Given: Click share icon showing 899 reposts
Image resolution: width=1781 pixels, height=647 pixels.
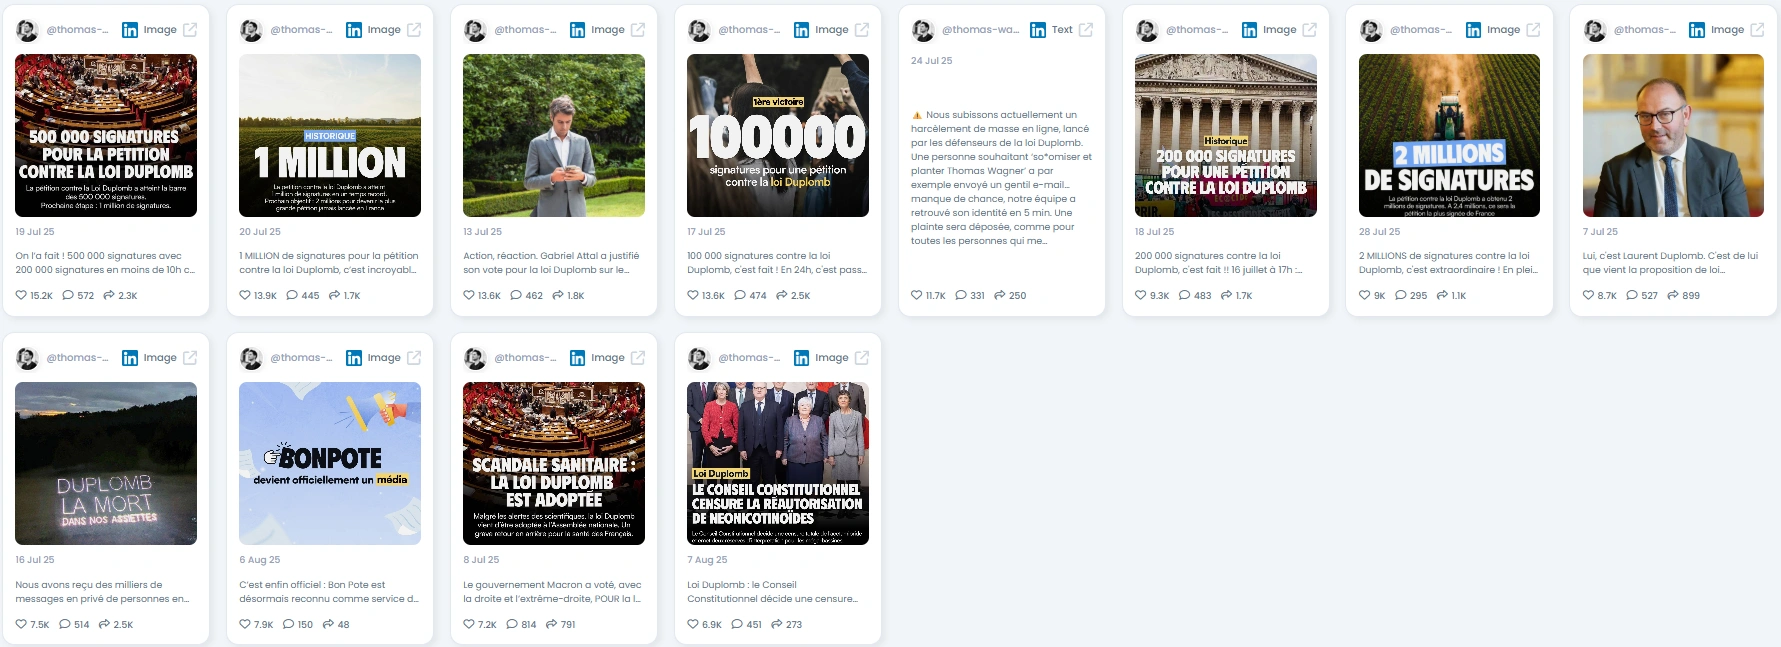Looking at the screenshot, I should 1673,295.
